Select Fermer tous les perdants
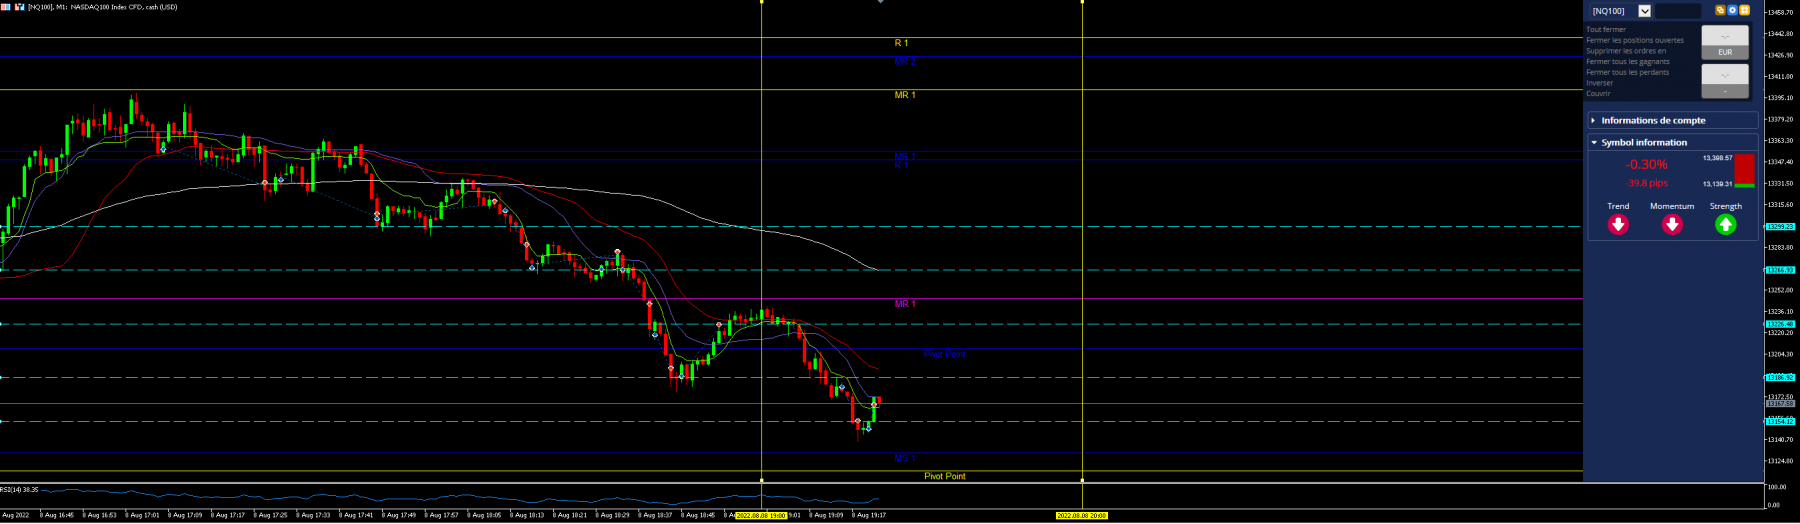The height and width of the screenshot is (524, 1800). click(x=1627, y=72)
